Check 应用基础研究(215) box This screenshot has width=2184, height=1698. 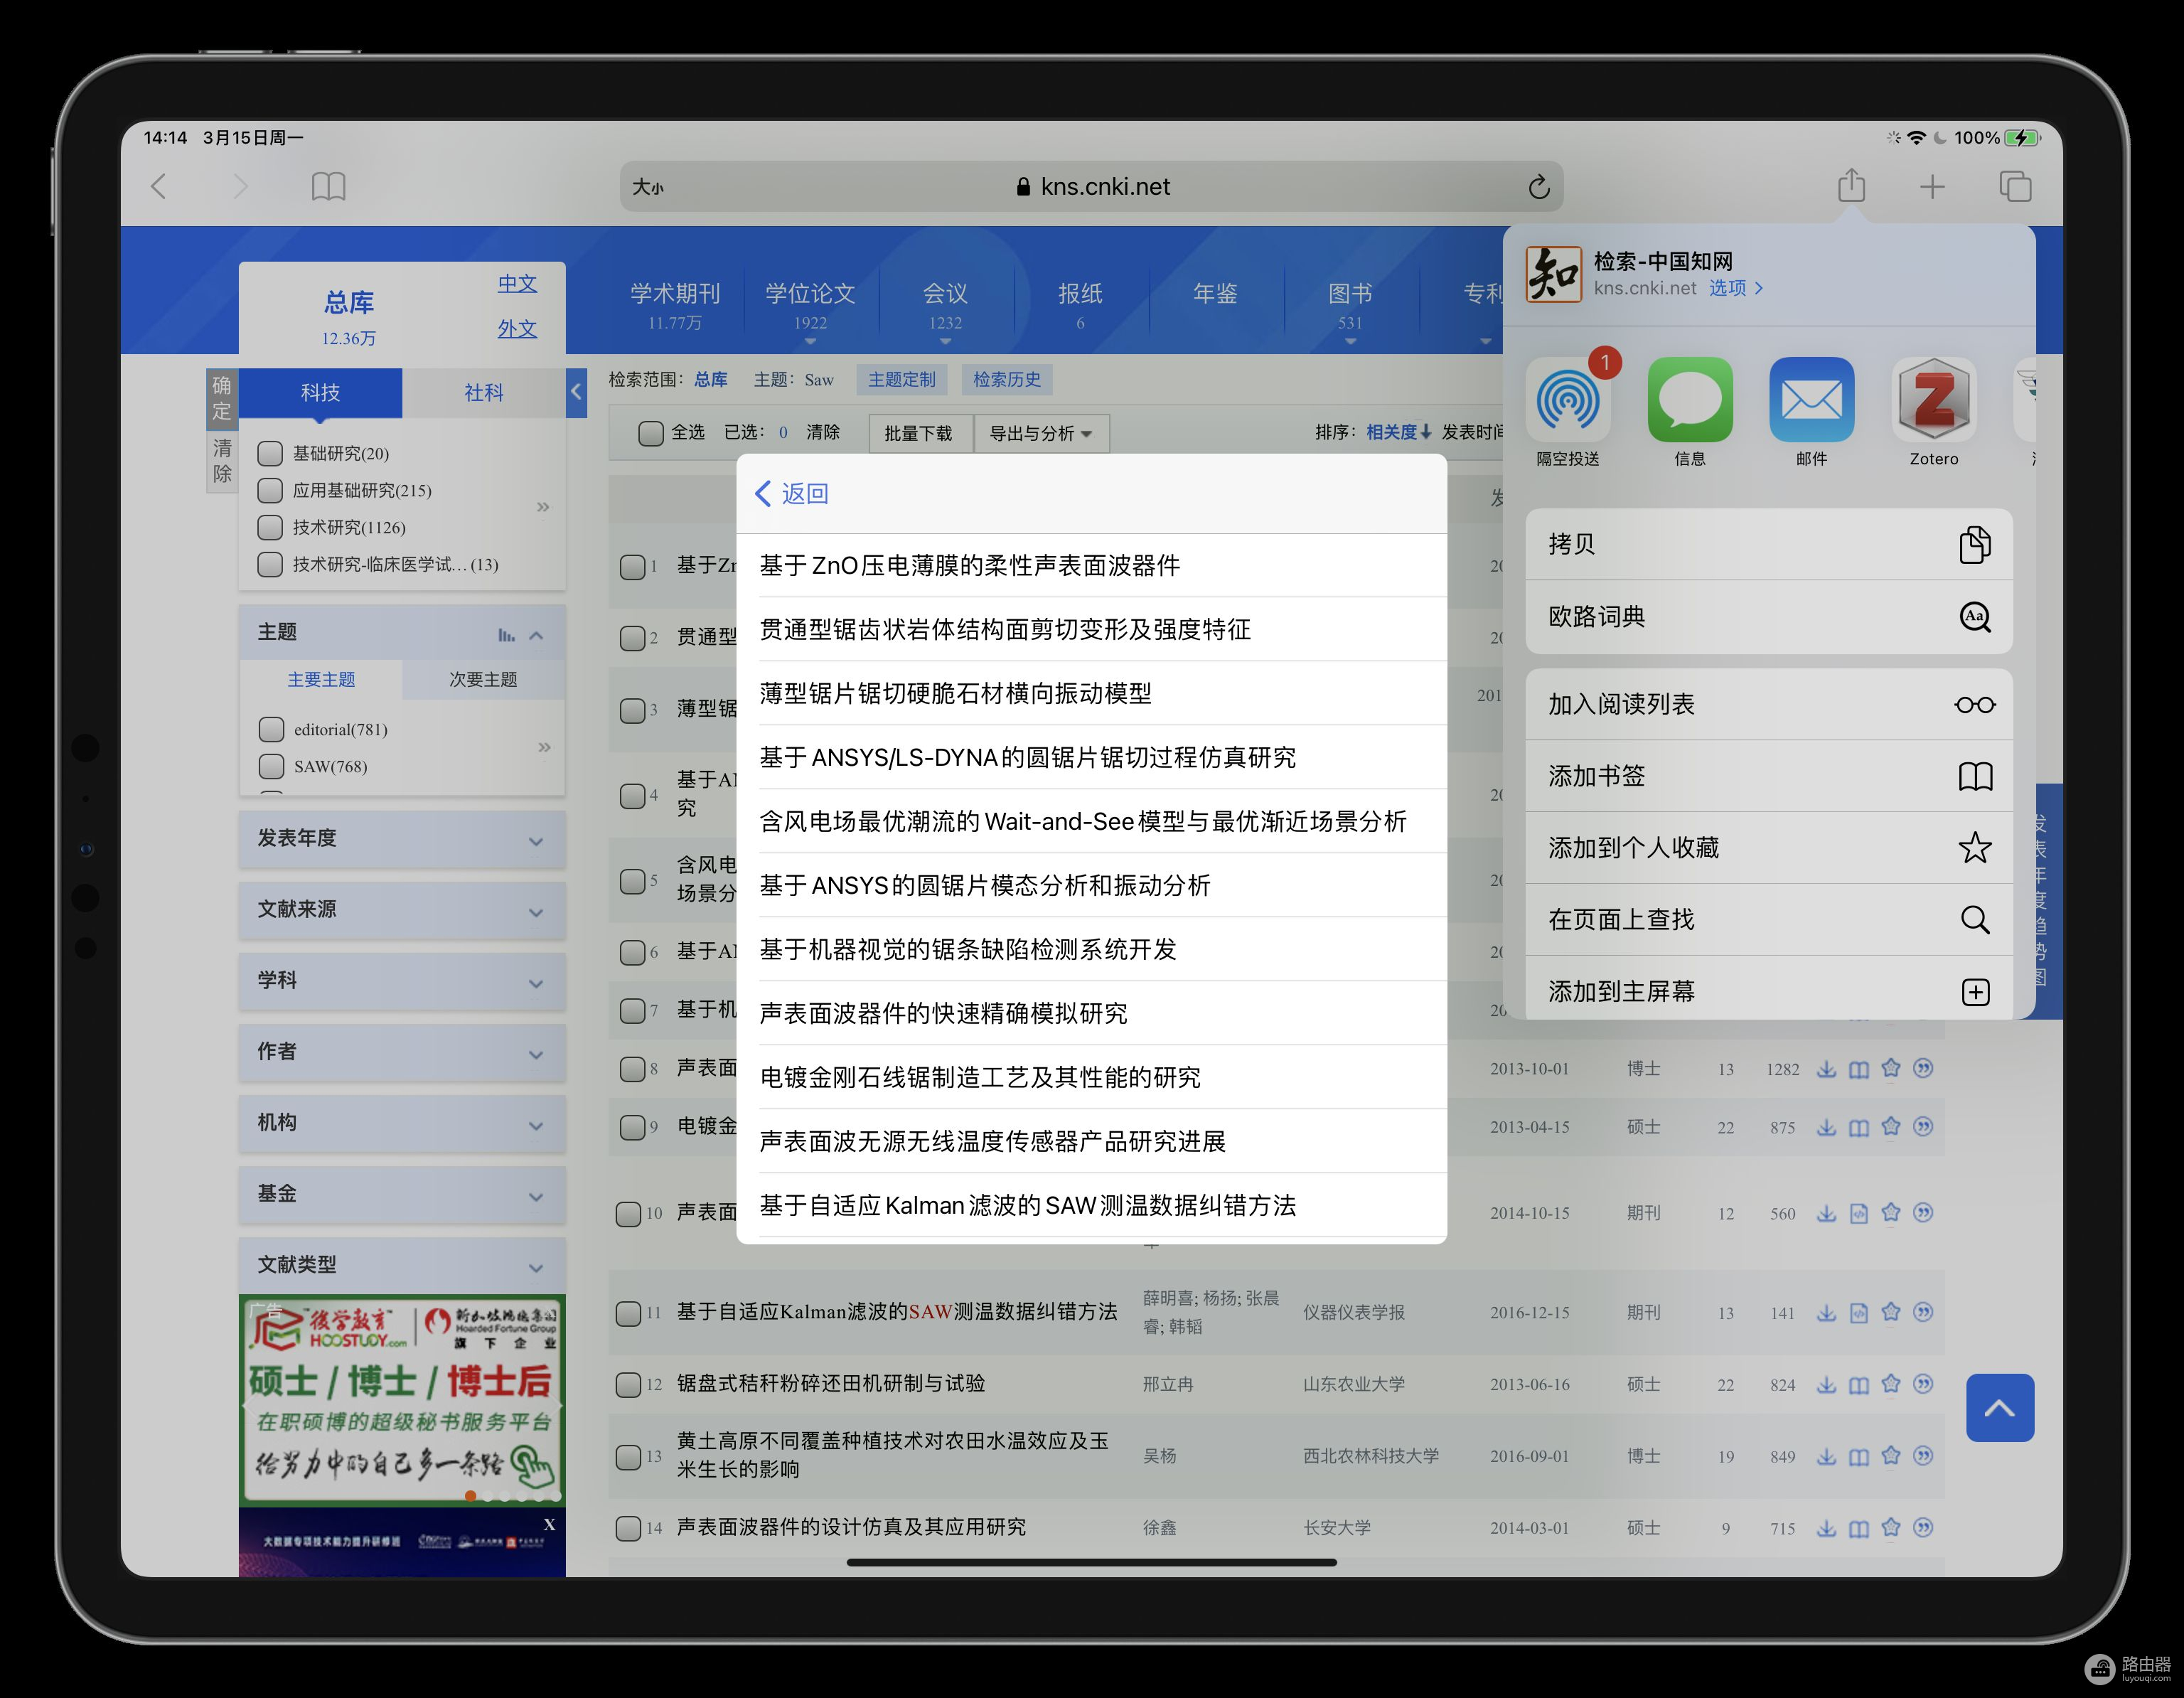270,491
